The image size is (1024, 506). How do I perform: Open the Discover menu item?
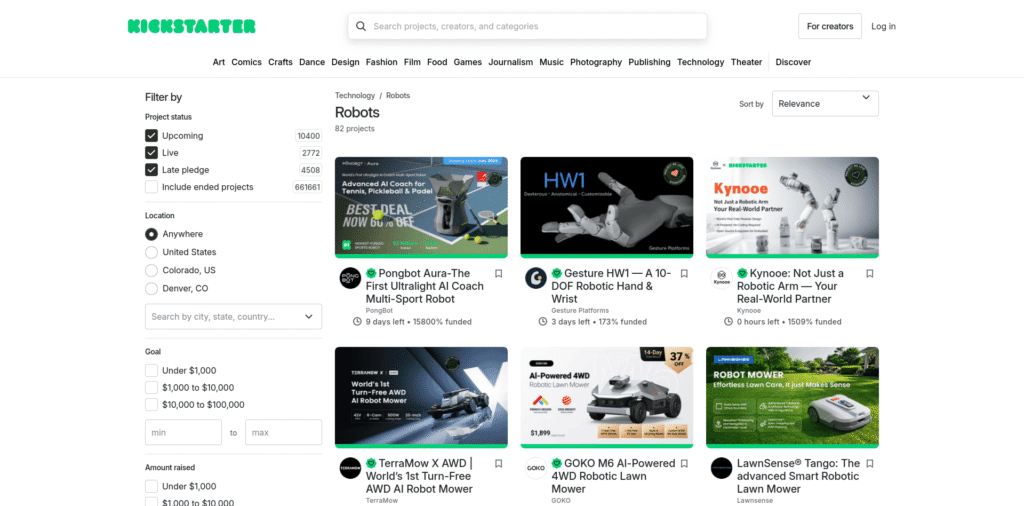coord(793,62)
